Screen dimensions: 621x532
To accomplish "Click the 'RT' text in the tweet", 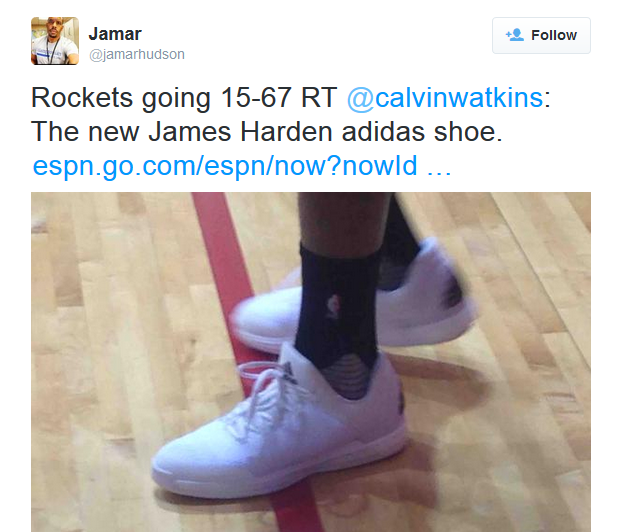I will tap(319, 97).
